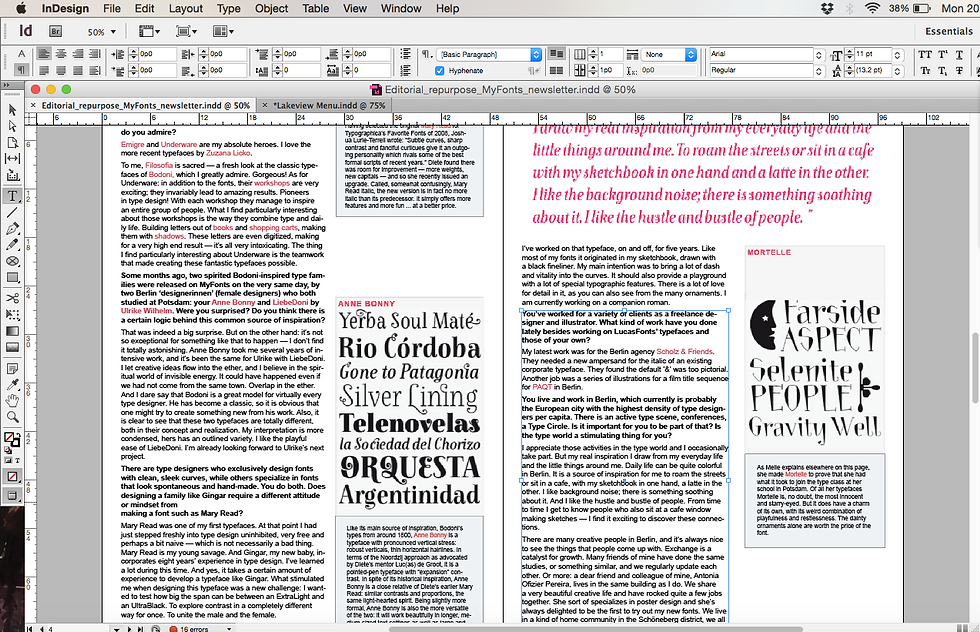This screenshot has height=632, width=980.
Task: Switch to Paragraph Formatting Controls (¶)
Action: pos(21,70)
